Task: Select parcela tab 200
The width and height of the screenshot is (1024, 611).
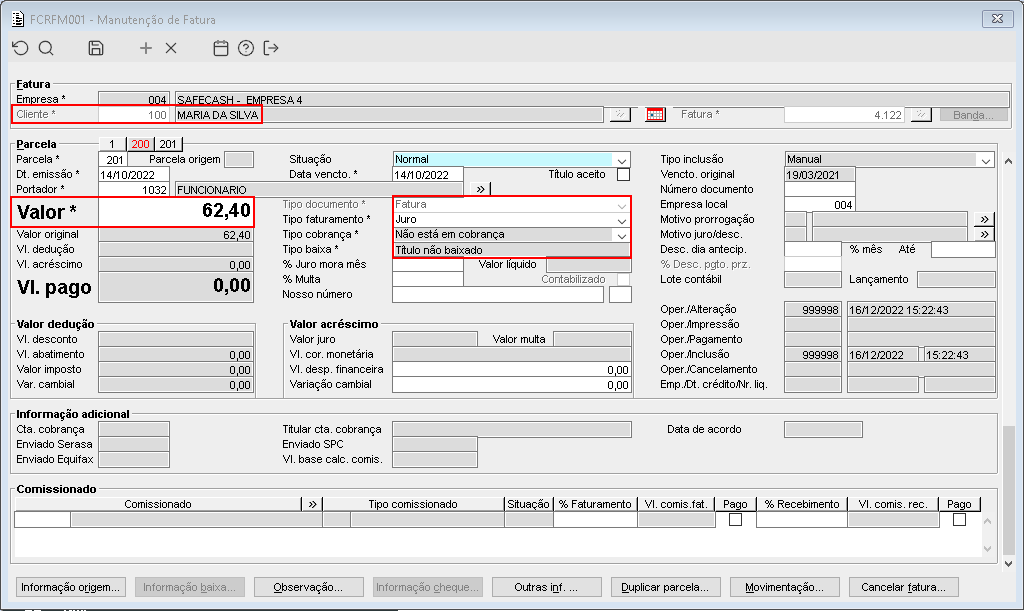Action: pyautogui.click(x=140, y=144)
